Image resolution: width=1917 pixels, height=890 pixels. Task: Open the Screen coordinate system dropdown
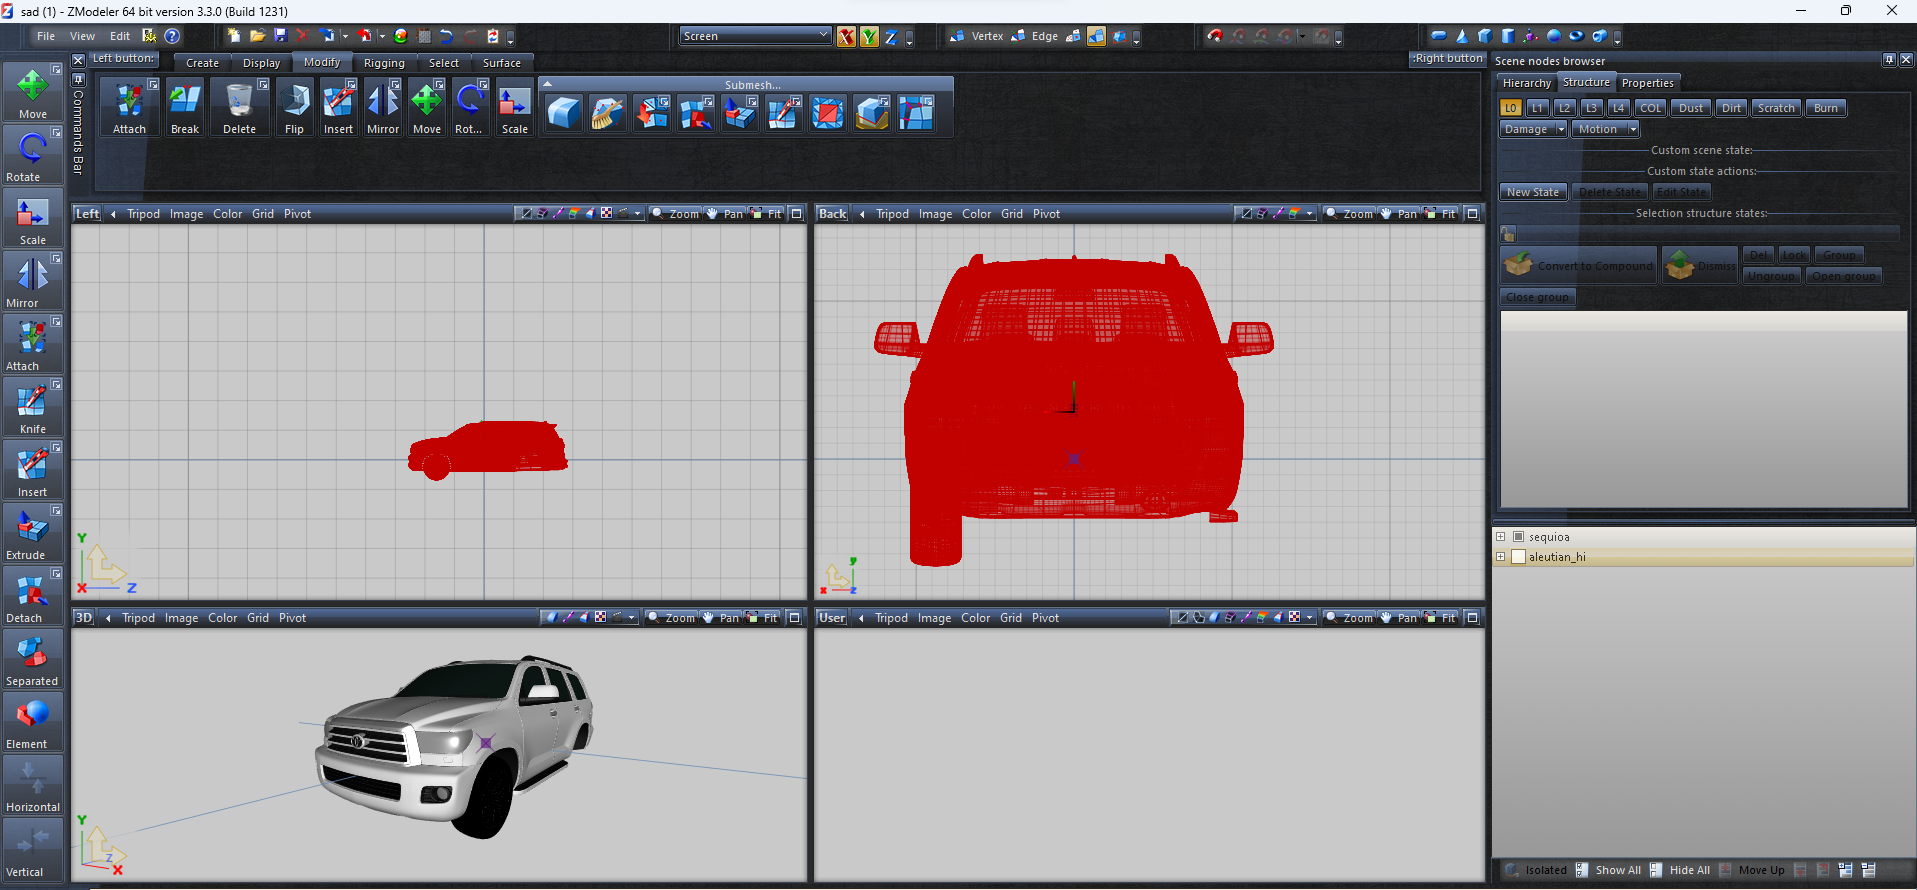[x=755, y=36]
